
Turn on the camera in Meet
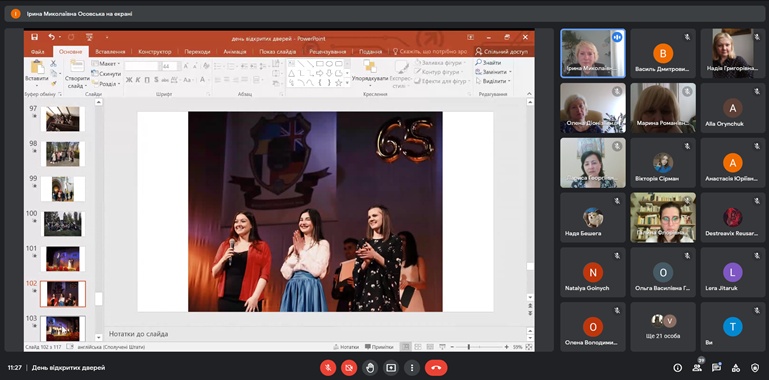click(x=349, y=367)
